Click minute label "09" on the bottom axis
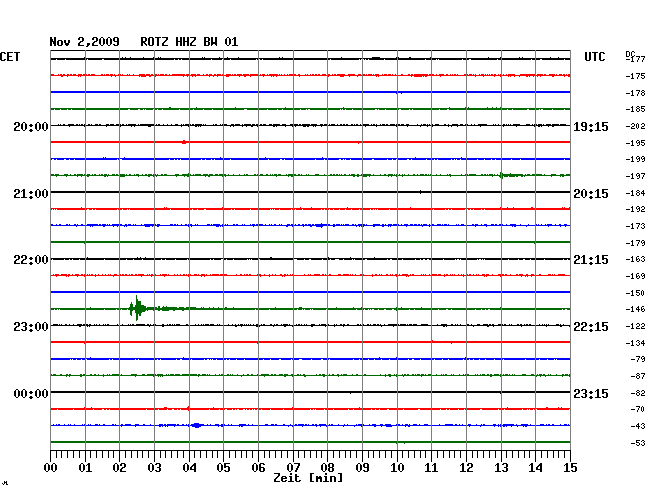The image size is (650, 494). 362,467
